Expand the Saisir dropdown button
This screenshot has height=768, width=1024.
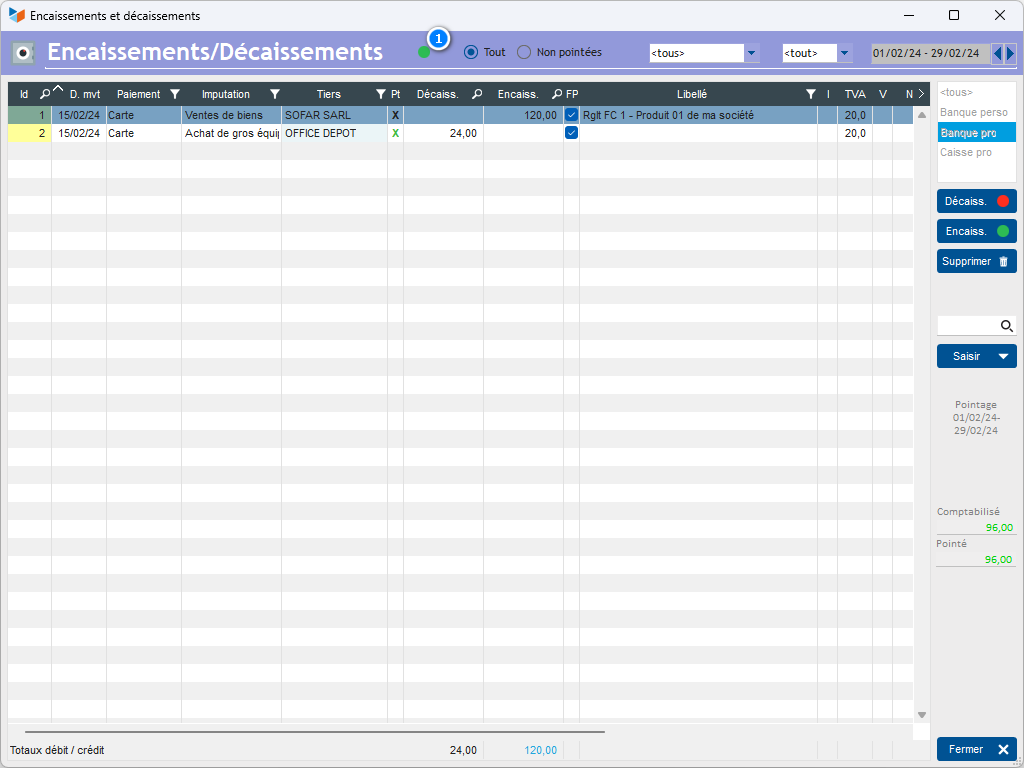[x=1005, y=356]
